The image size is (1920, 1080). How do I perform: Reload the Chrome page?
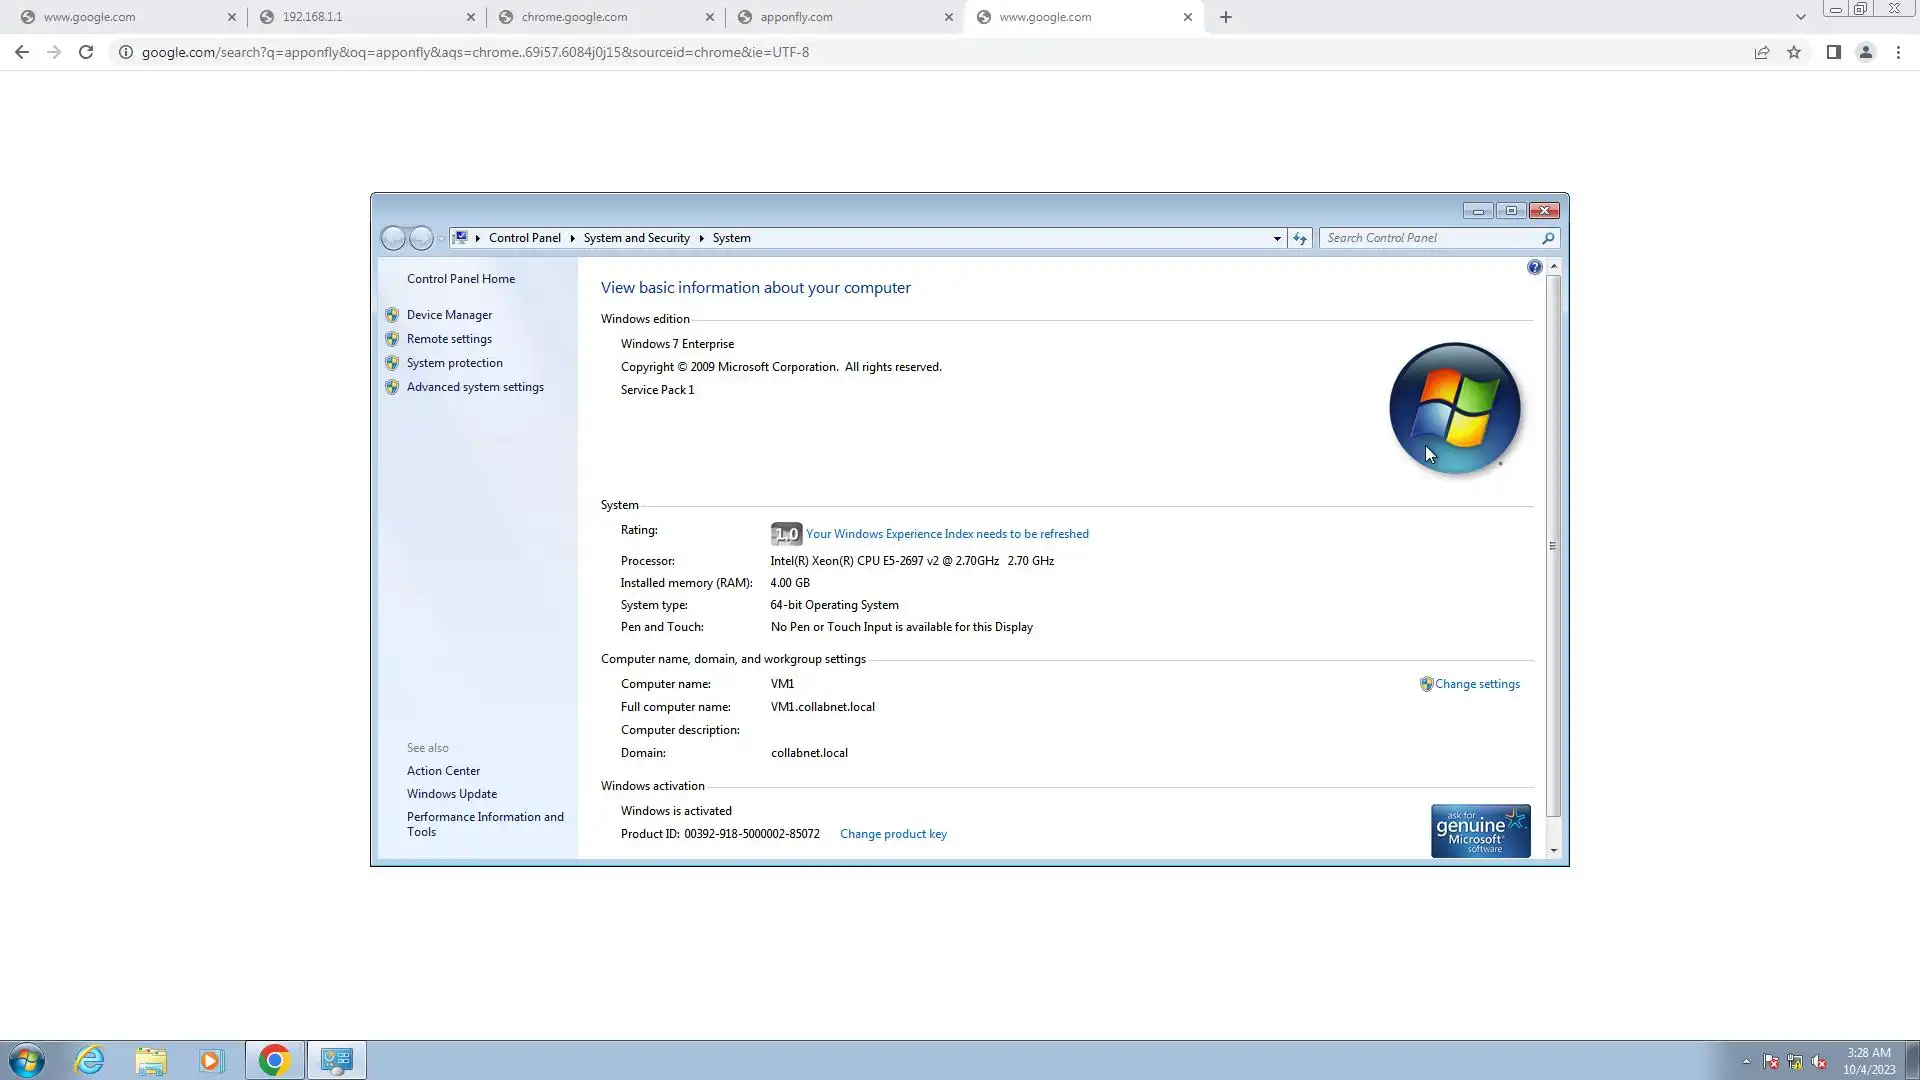[x=86, y=52]
